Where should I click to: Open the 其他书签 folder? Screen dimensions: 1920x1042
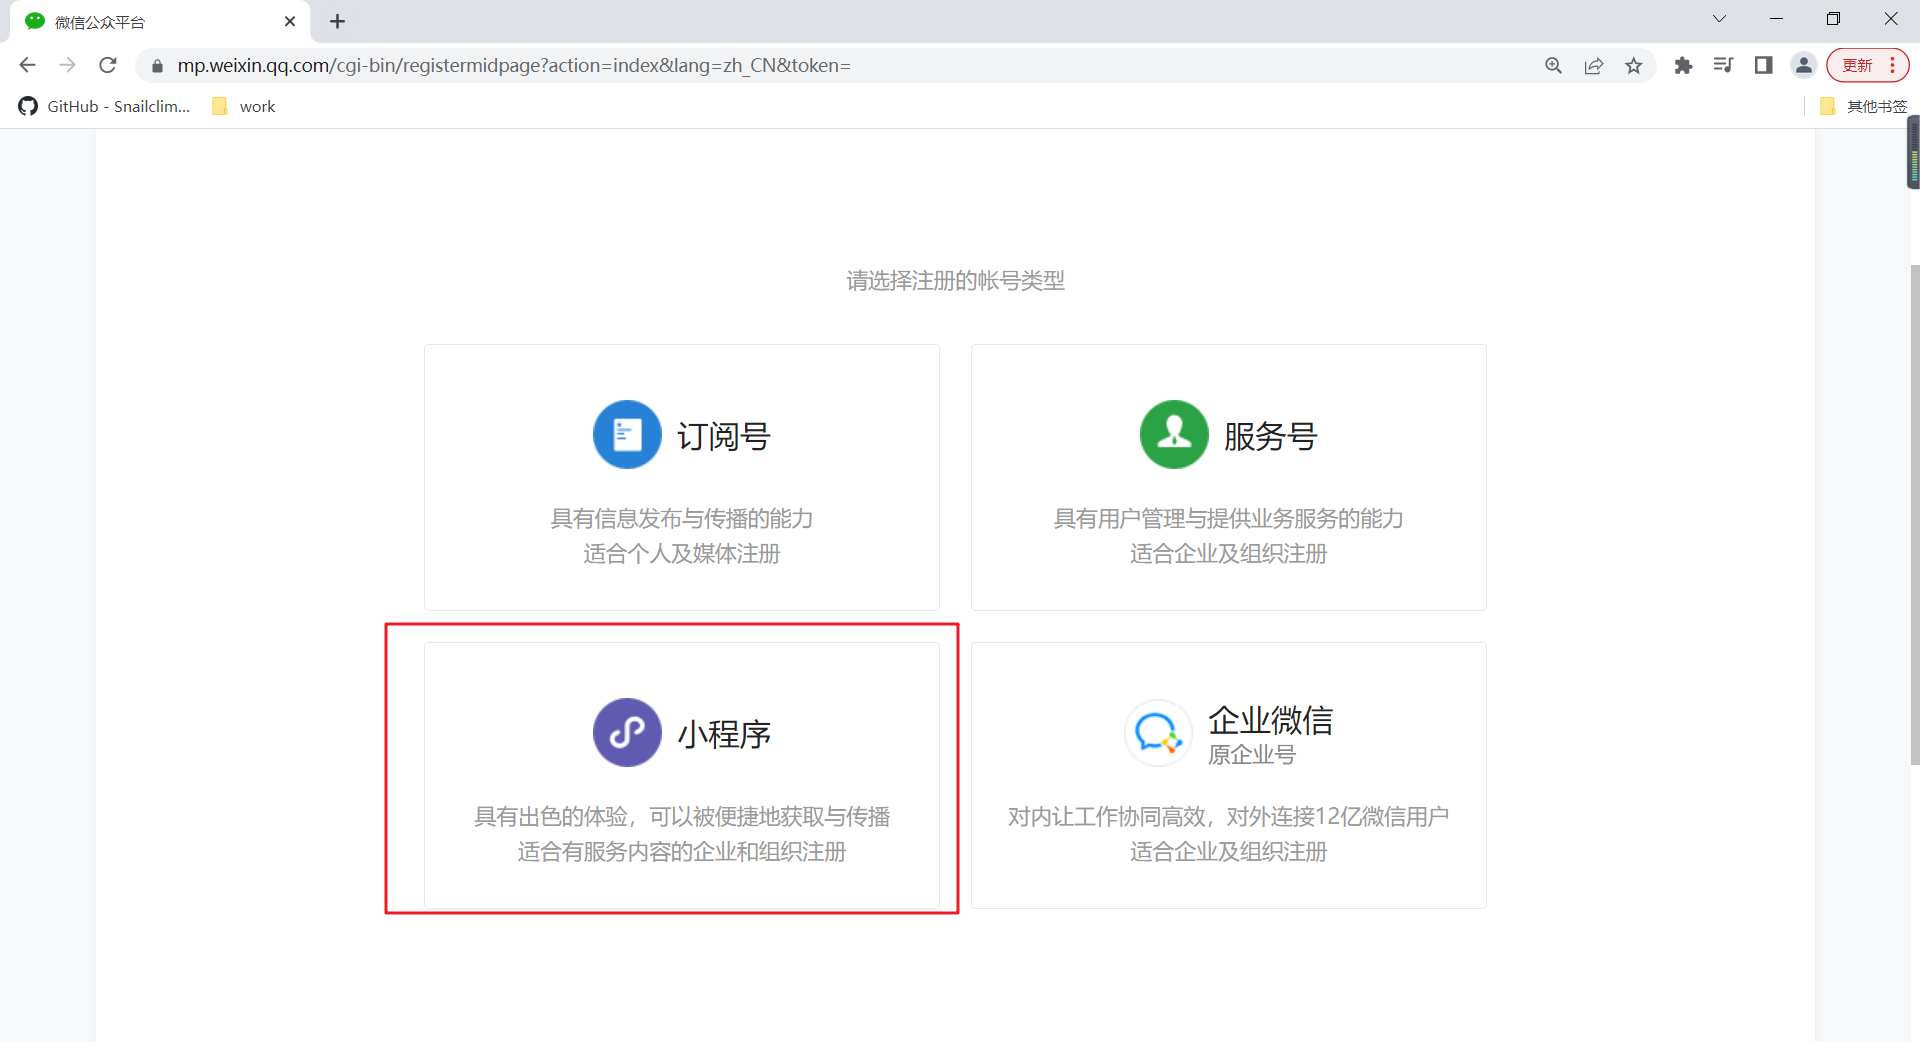point(1863,106)
